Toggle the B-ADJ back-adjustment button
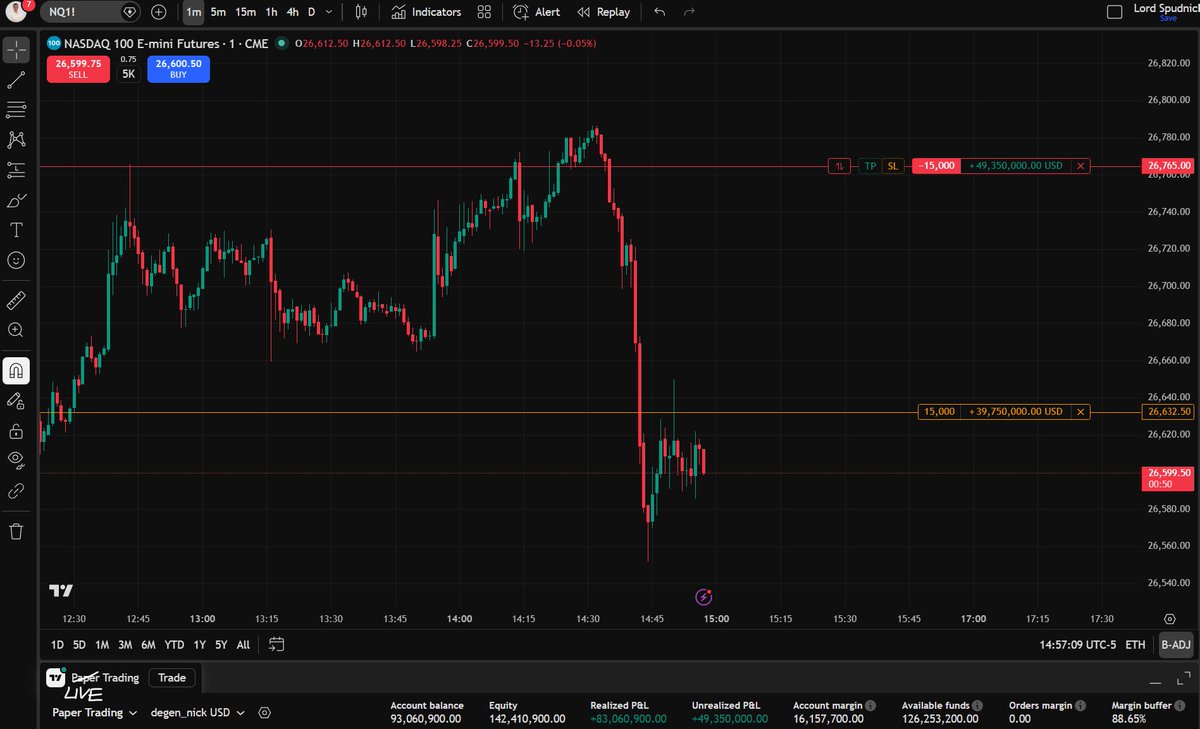This screenshot has width=1200, height=729. (x=1176, y=645)
